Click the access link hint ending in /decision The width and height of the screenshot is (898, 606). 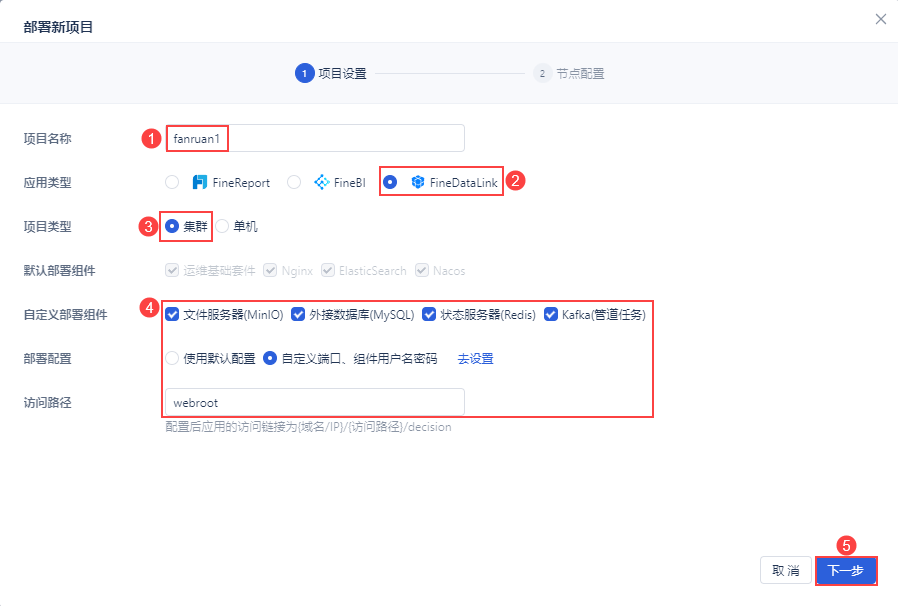point(308,427)
